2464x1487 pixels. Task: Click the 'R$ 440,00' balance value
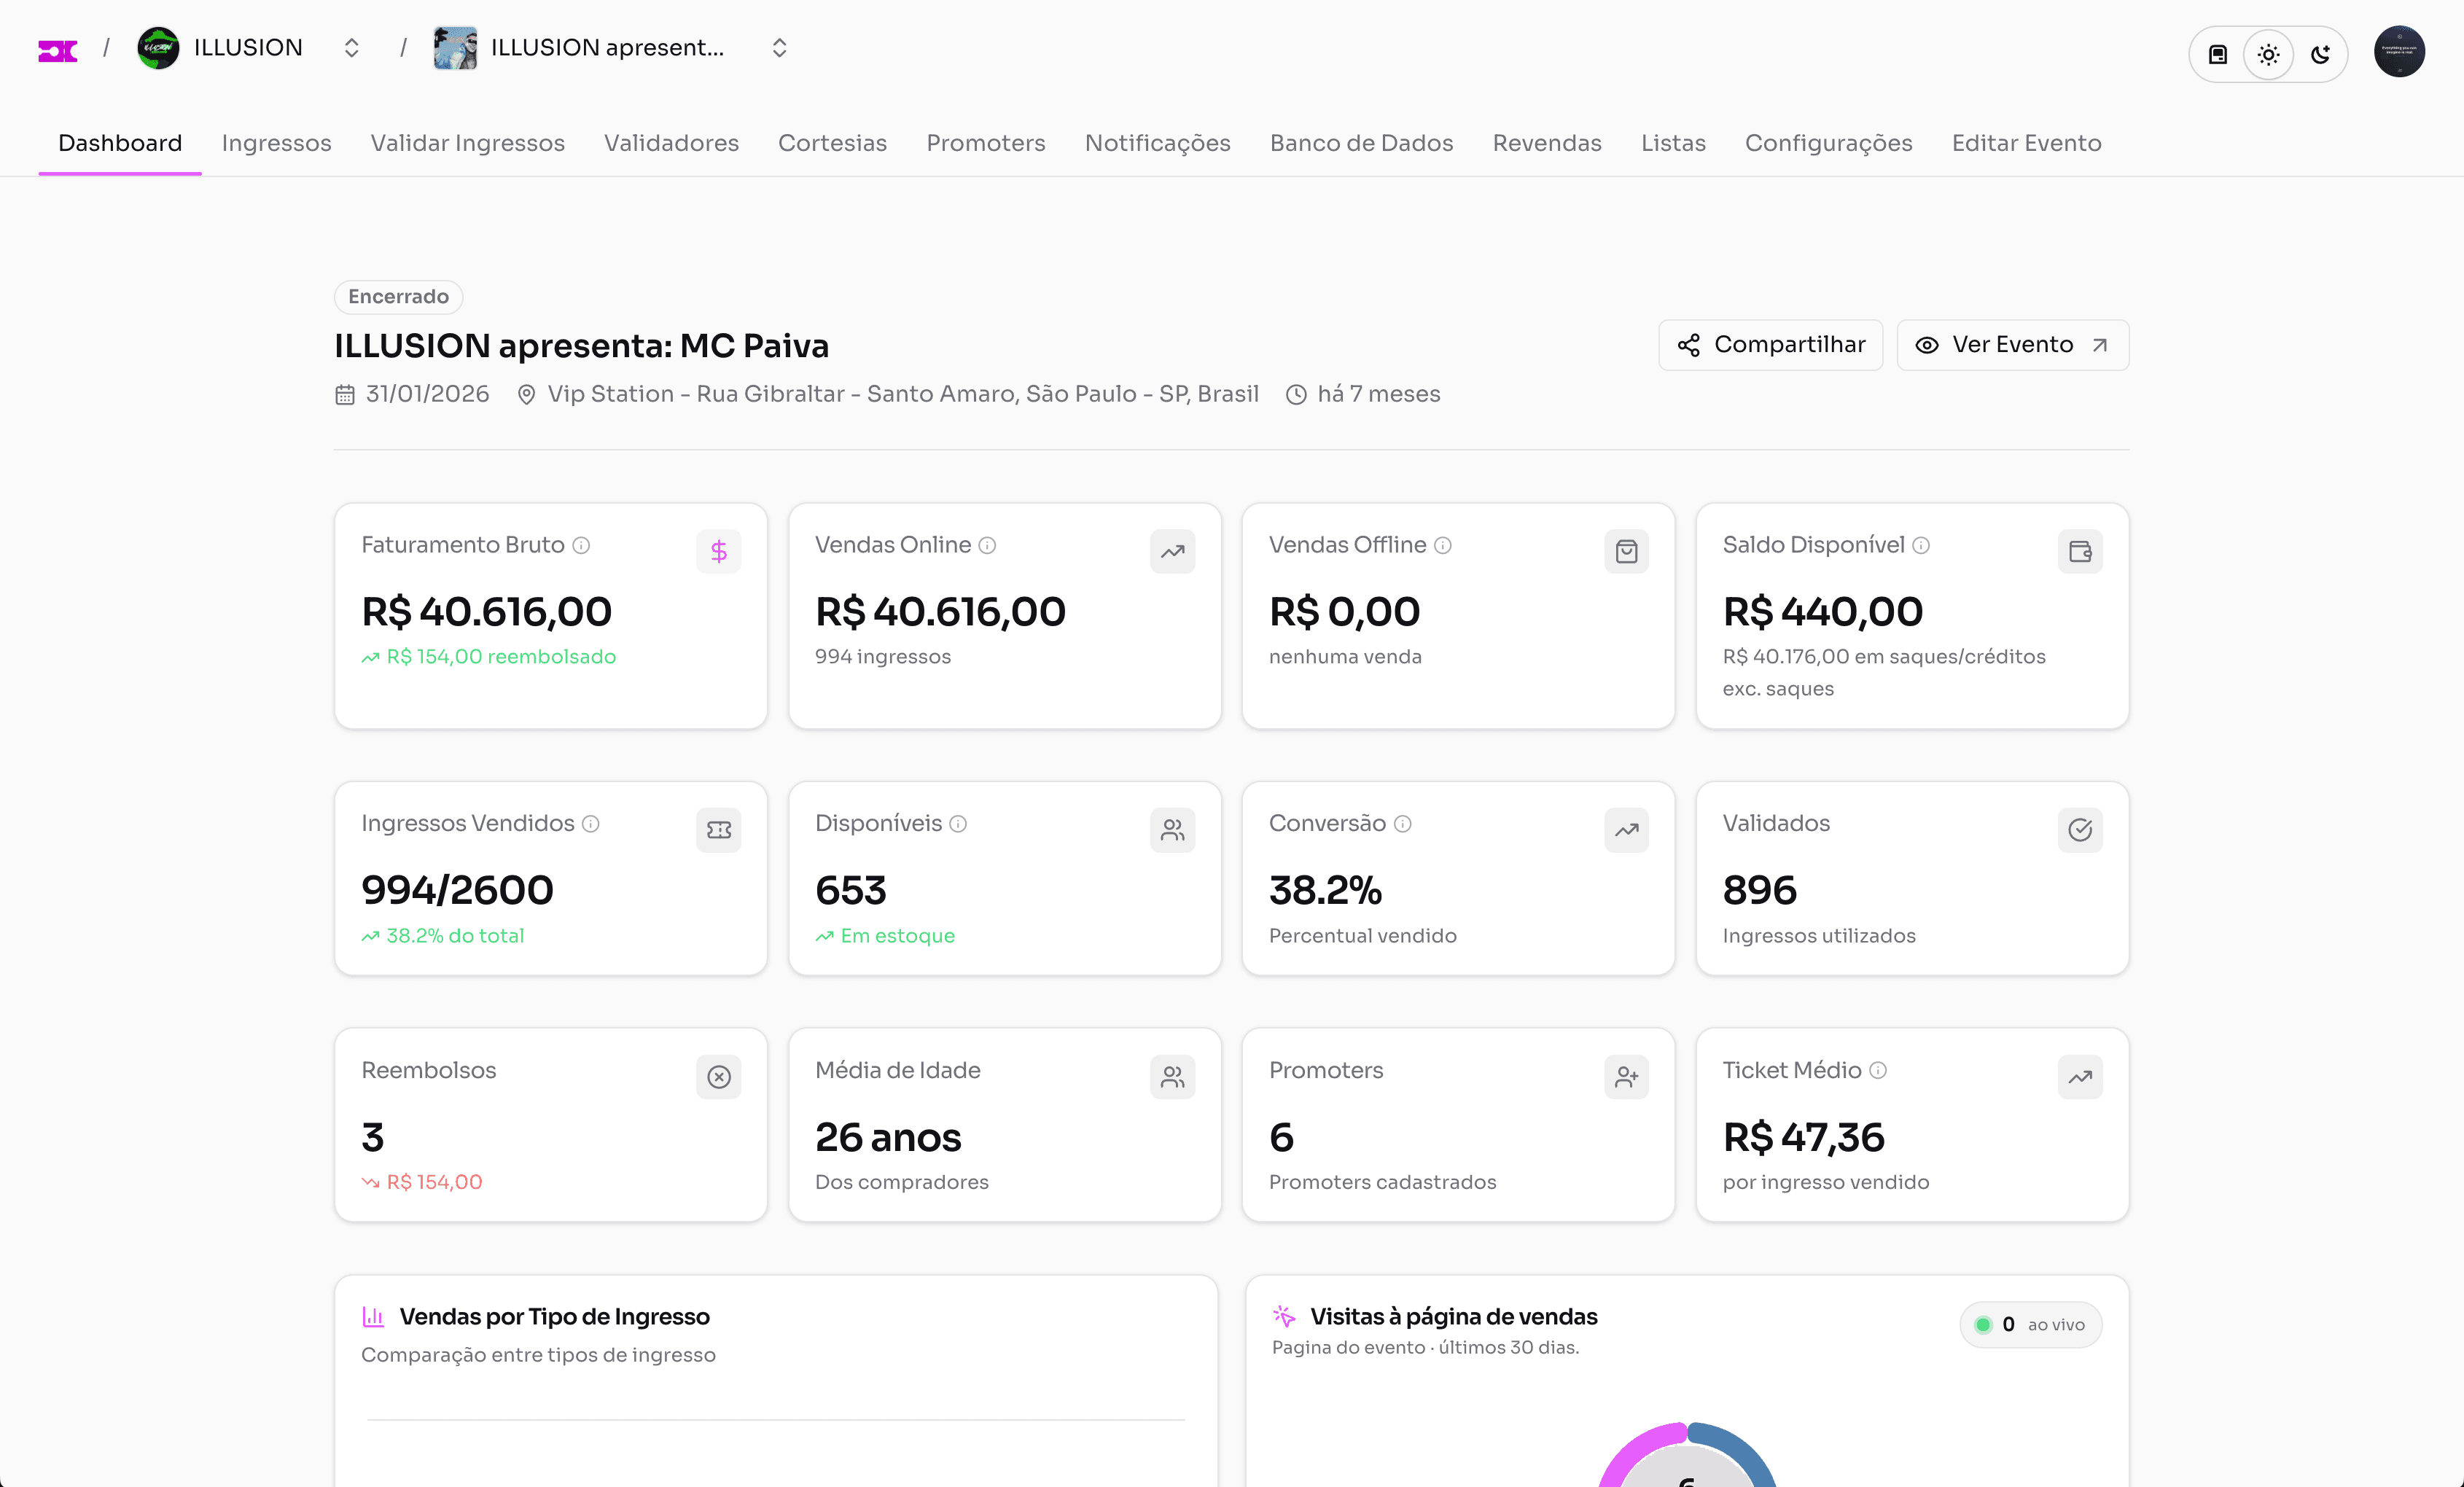click(1822, 611)
